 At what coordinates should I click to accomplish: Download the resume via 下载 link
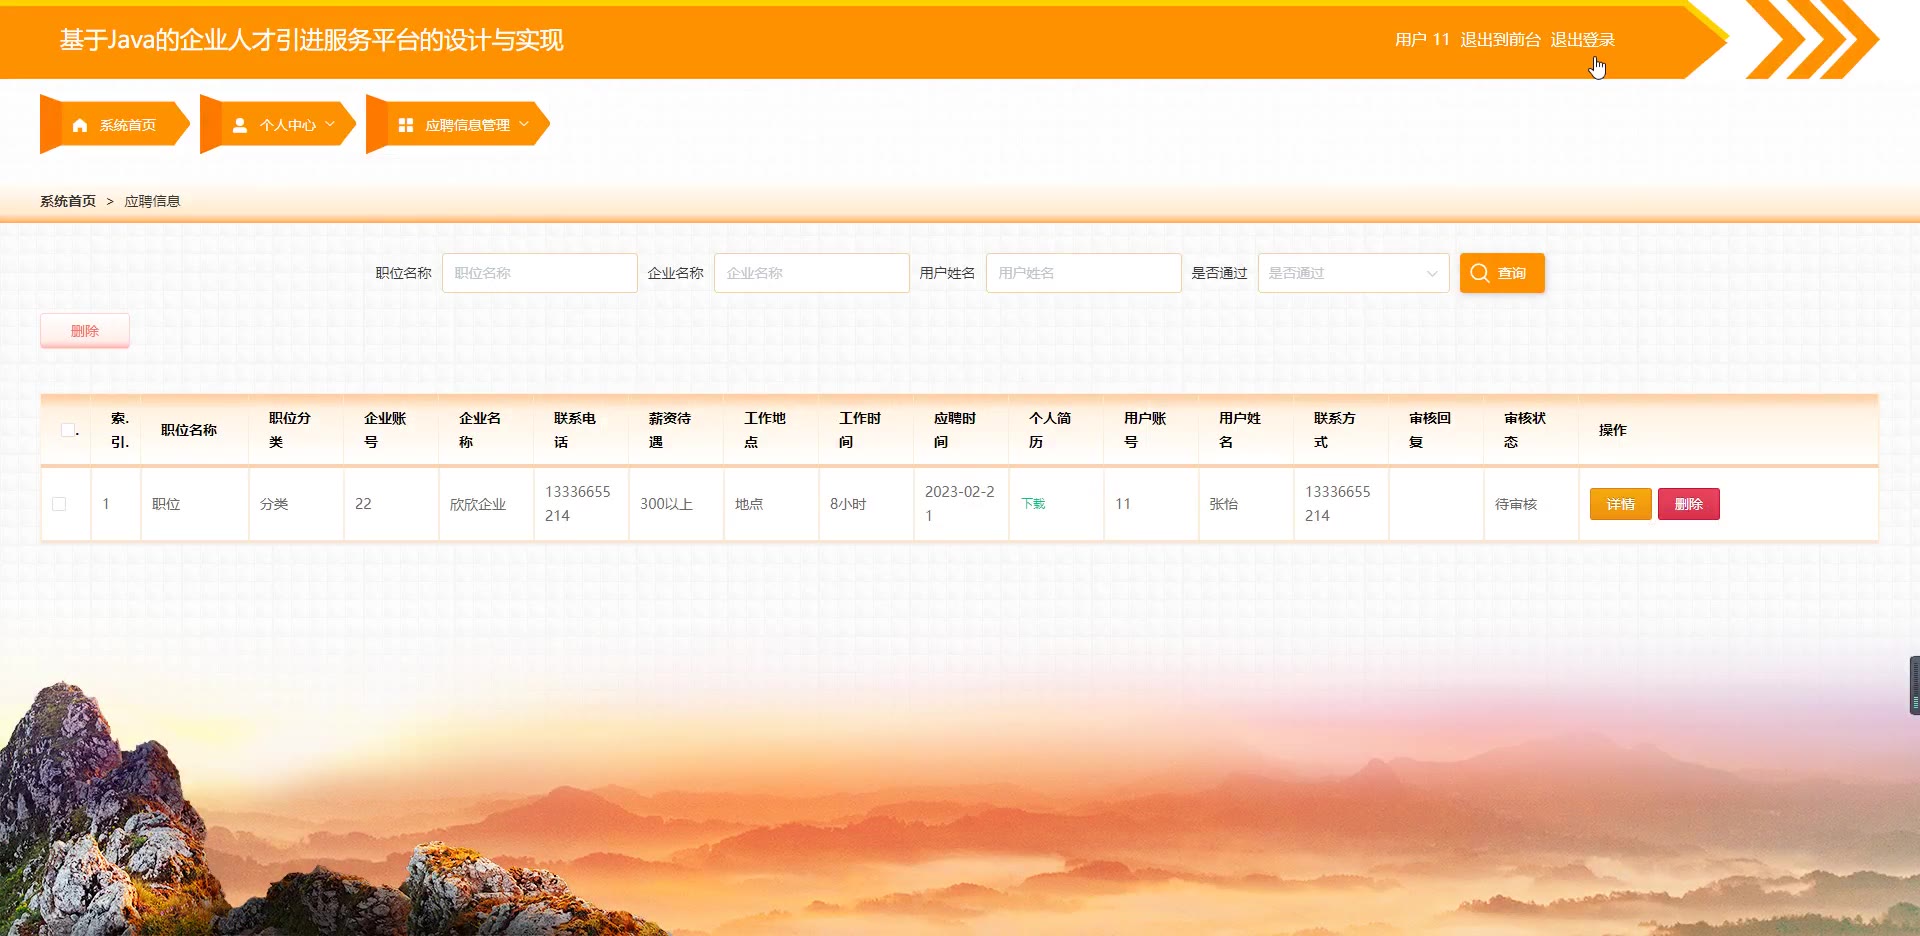(x=1033, y=504)
